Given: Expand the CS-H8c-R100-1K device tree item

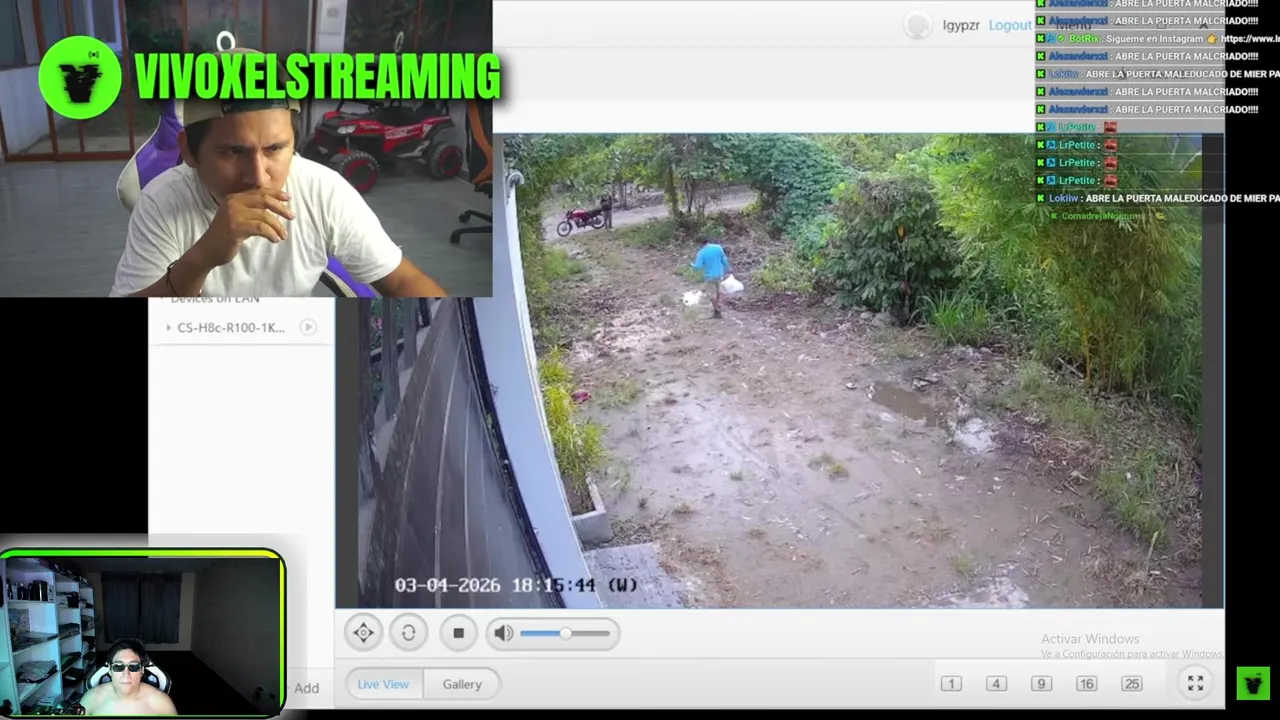Looking at the screenshot, I should tap(168, 328).
